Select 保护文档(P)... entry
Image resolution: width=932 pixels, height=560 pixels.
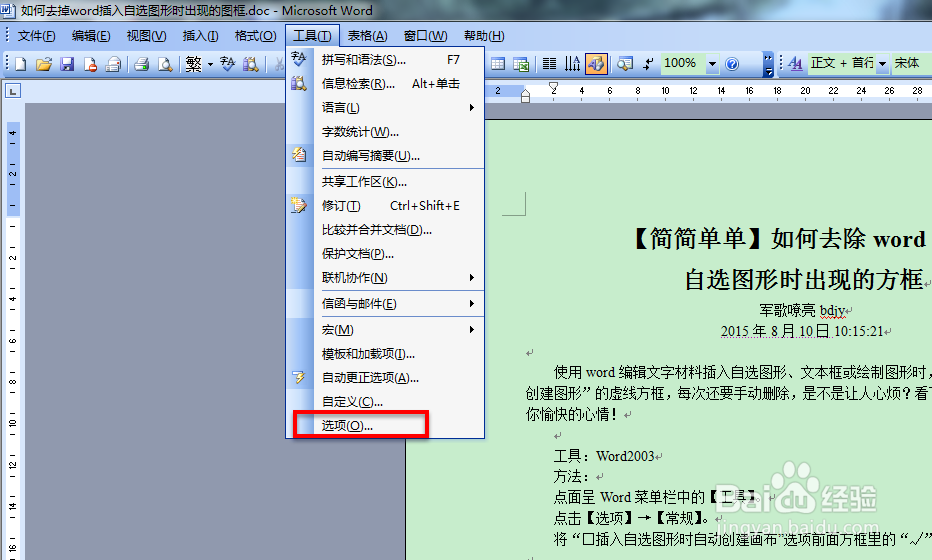click(385, 254)
